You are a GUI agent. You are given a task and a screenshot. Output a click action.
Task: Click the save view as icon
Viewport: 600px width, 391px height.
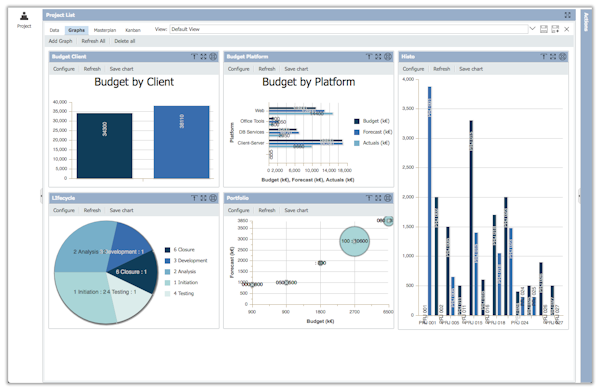click(555, 29)
